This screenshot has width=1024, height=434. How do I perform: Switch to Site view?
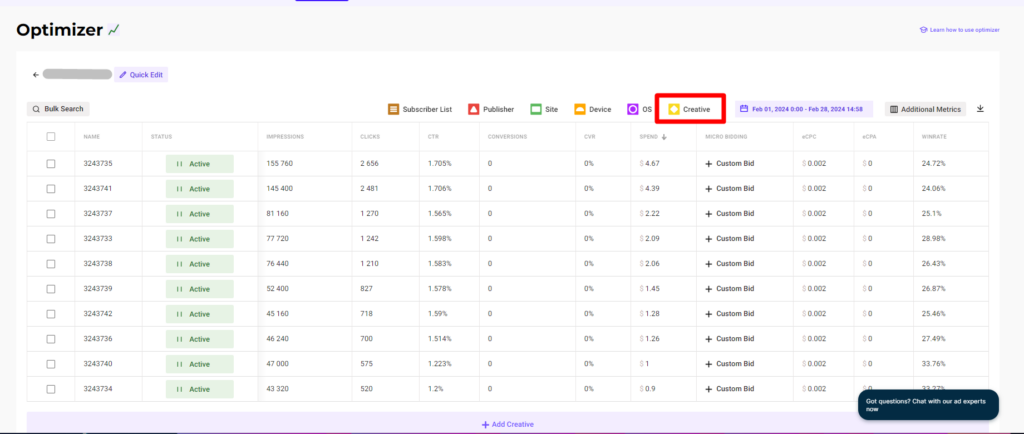544,110
